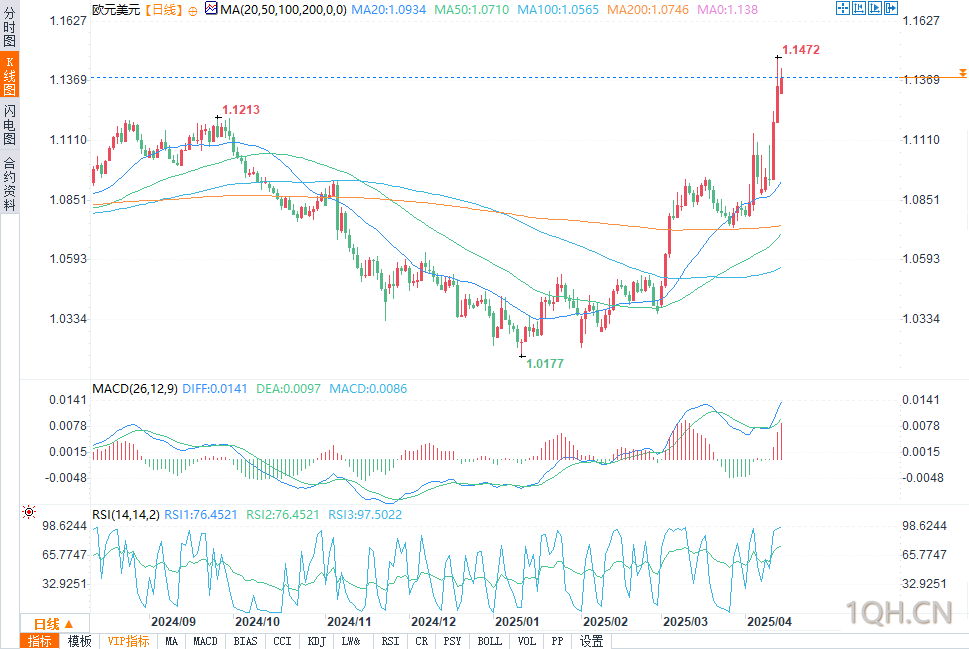Select the MACD indicator button
Image resolution: width=969 pixels, height=649 pixels.
pyautogui.click(x=205, y=641)
